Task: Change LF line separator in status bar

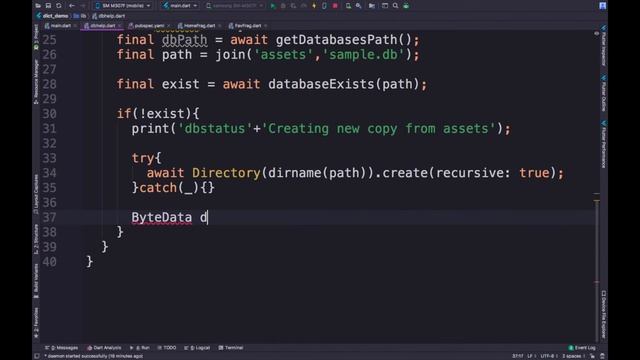Action: [531, 356]
